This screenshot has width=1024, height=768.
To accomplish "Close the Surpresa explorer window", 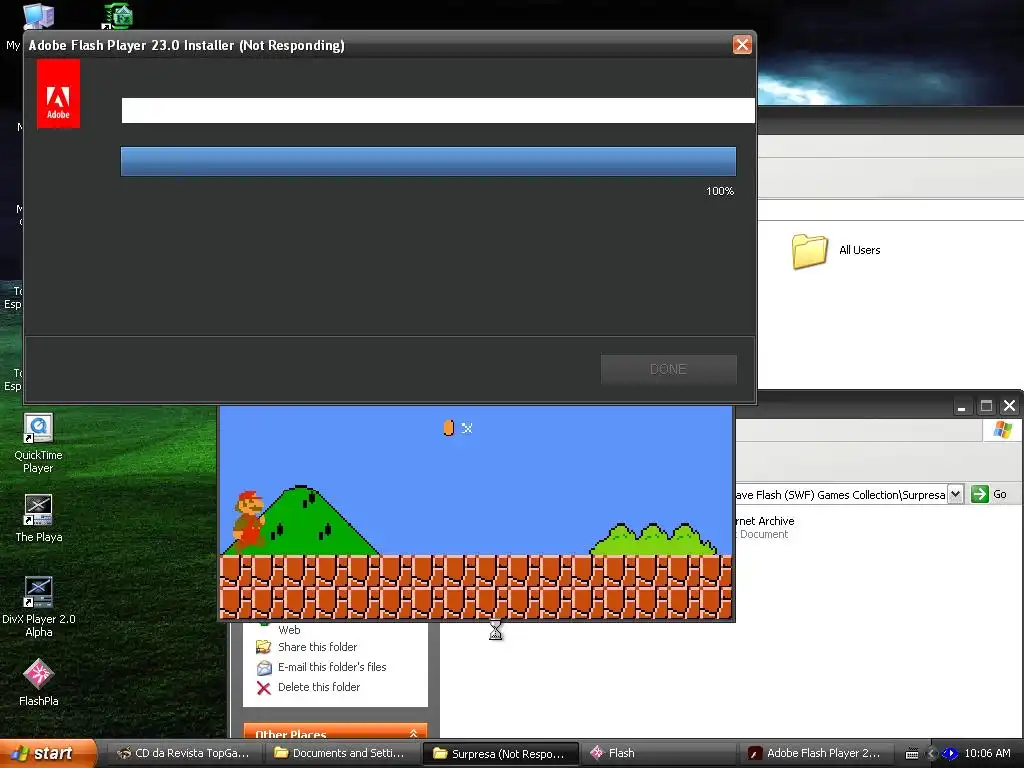I will coord(1010,406).
